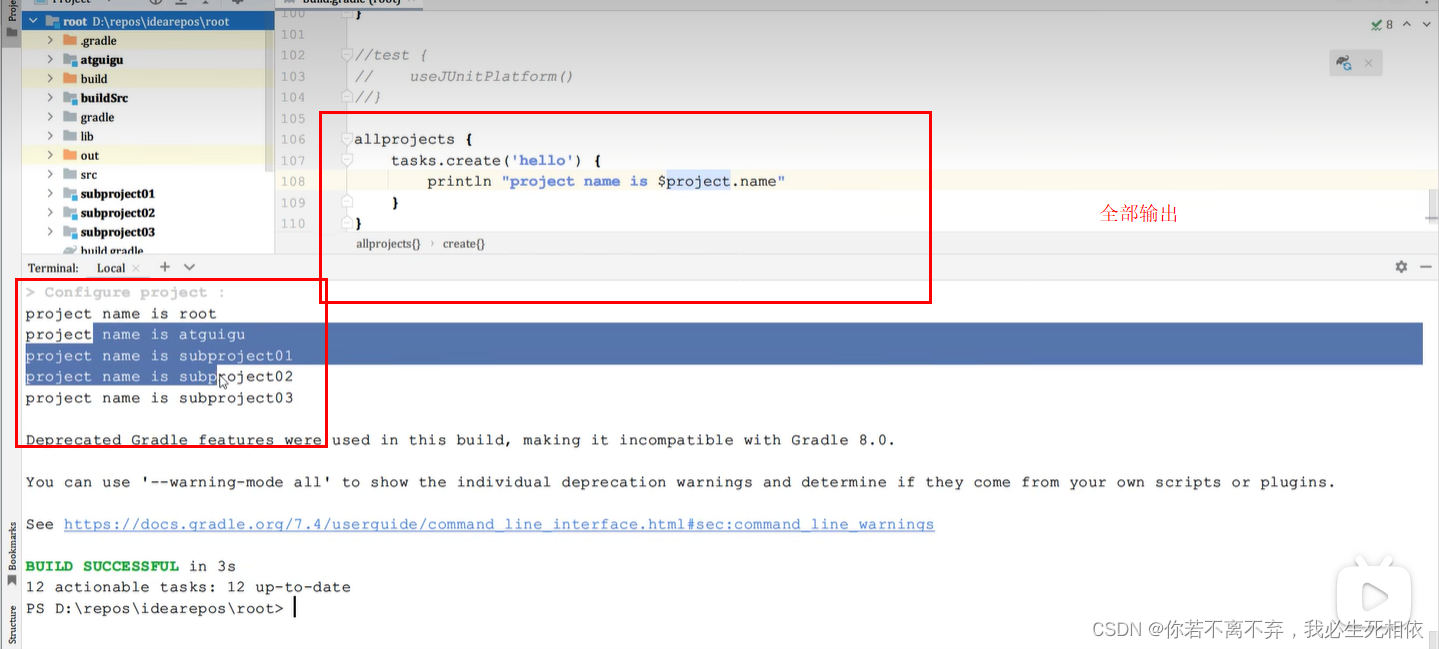Jump to next highlighted problem arrow
Image resolution: width=1439 pixels, height=649 pixels.
[x=1427, y=24]
